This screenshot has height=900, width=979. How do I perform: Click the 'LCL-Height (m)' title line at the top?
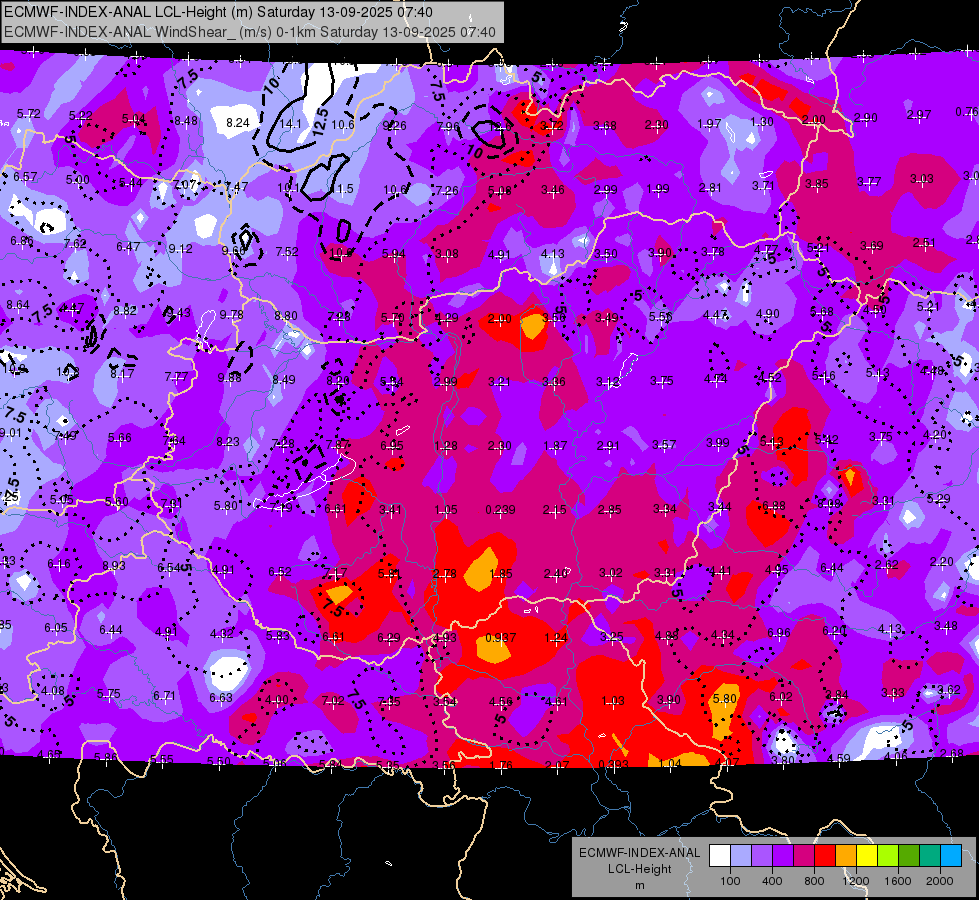218,12
